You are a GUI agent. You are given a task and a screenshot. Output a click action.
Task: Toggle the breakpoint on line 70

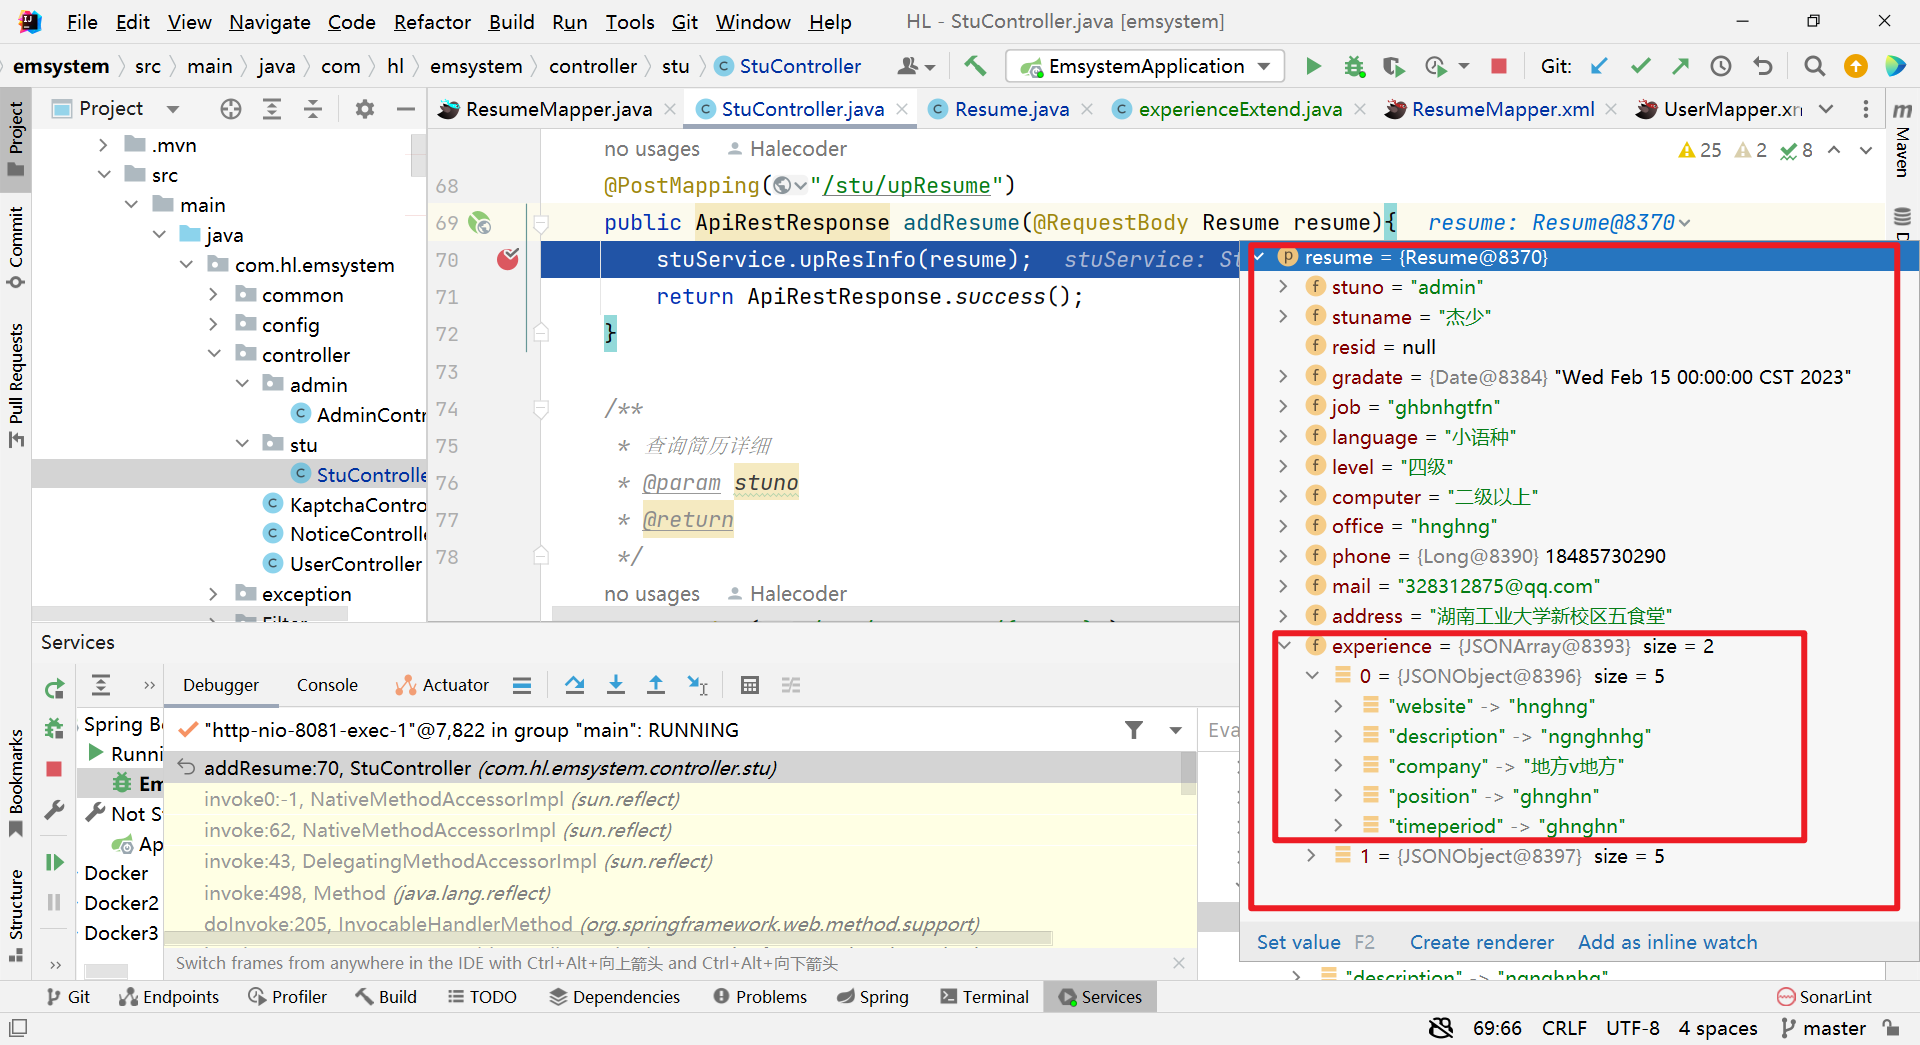[508, 260]
